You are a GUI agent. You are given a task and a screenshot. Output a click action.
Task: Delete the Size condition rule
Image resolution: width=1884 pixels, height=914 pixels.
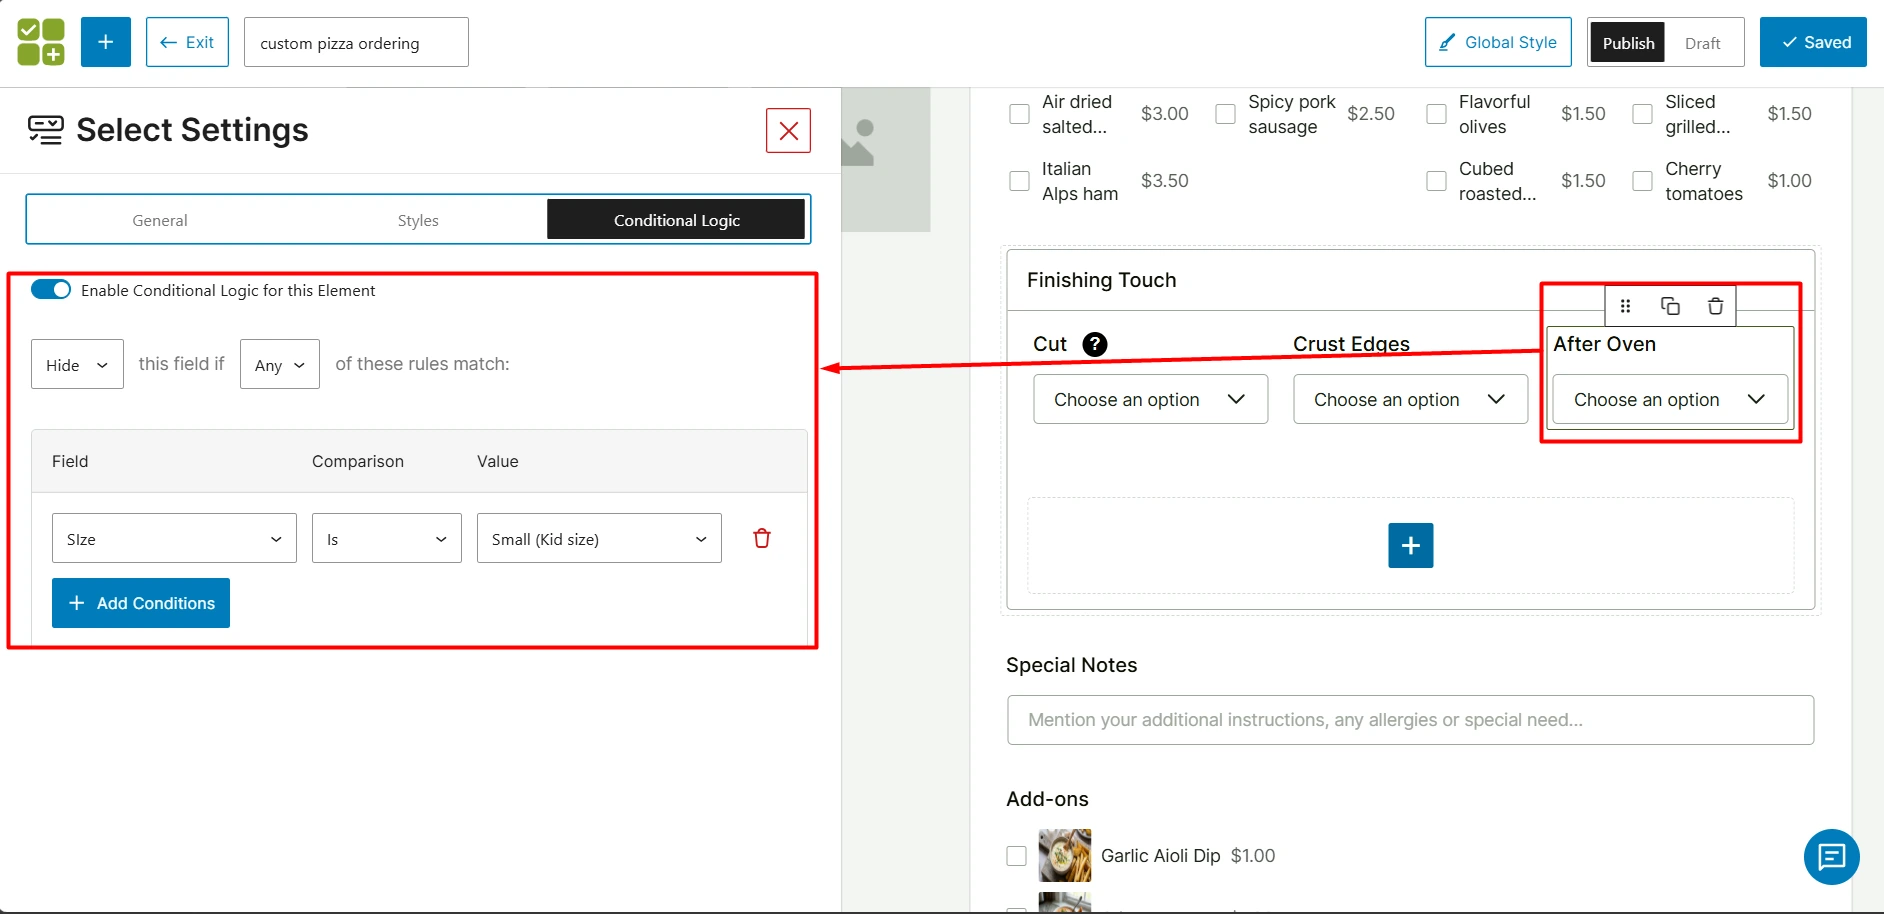[x=762, y=538]
